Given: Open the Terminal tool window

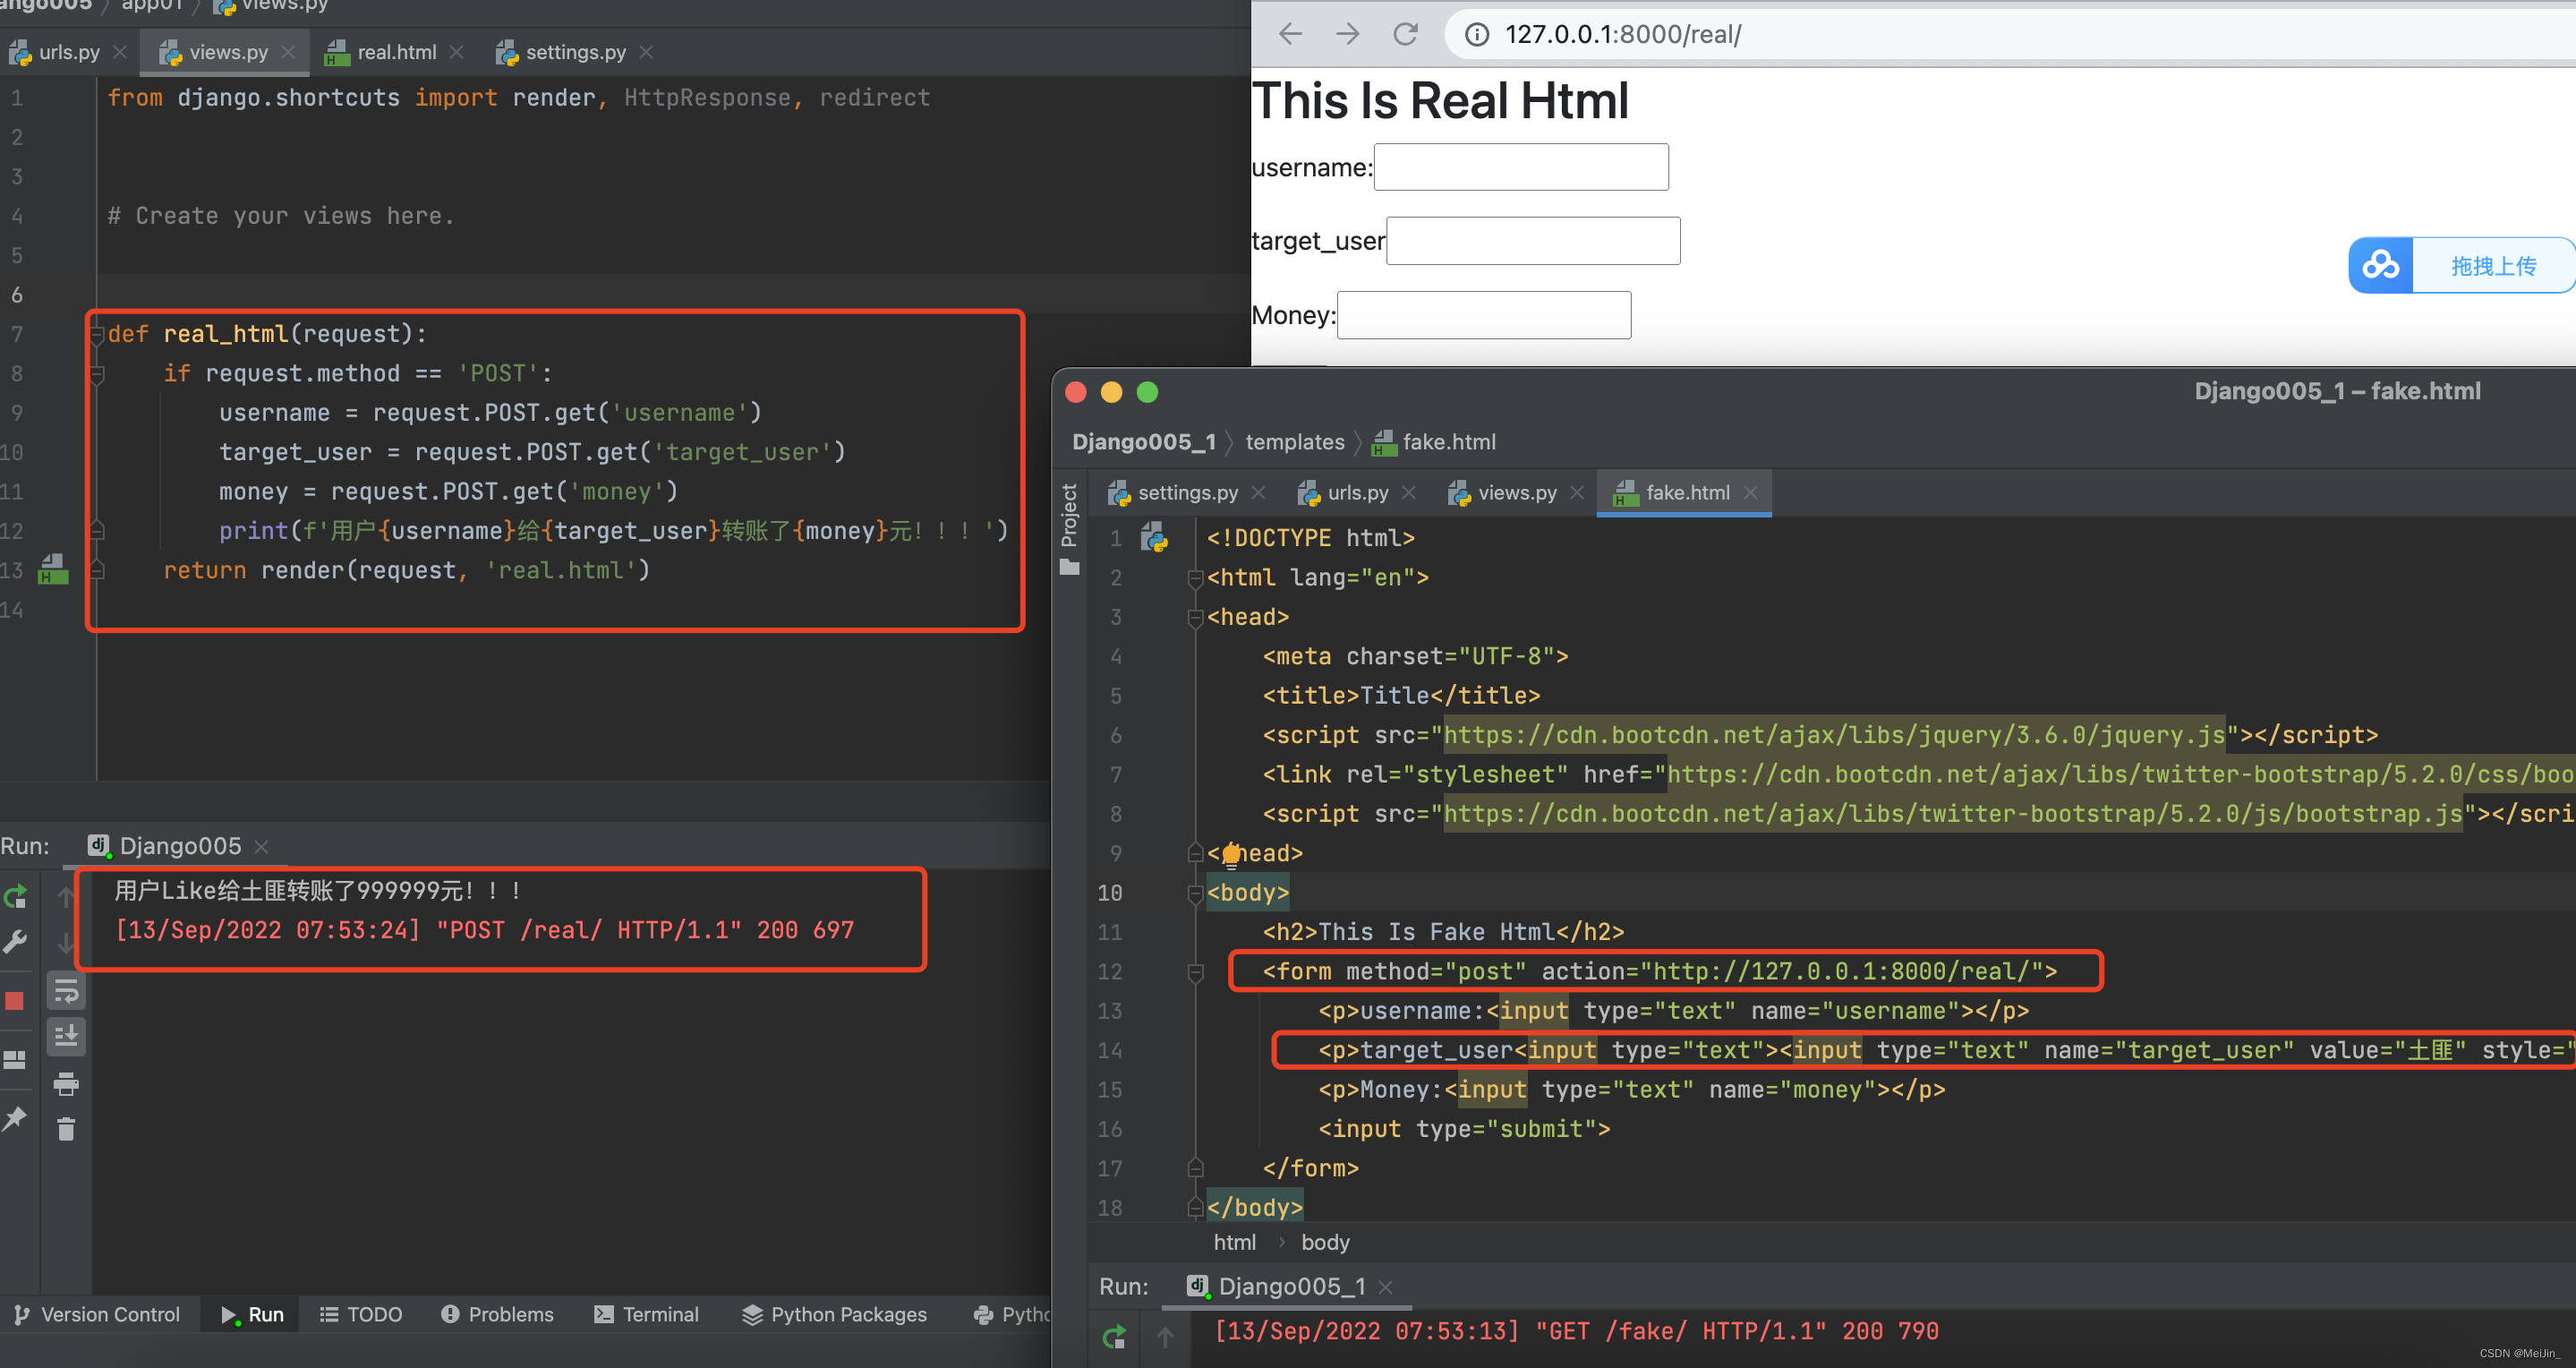Looking at the screenshot, I should pos(646,1314).
